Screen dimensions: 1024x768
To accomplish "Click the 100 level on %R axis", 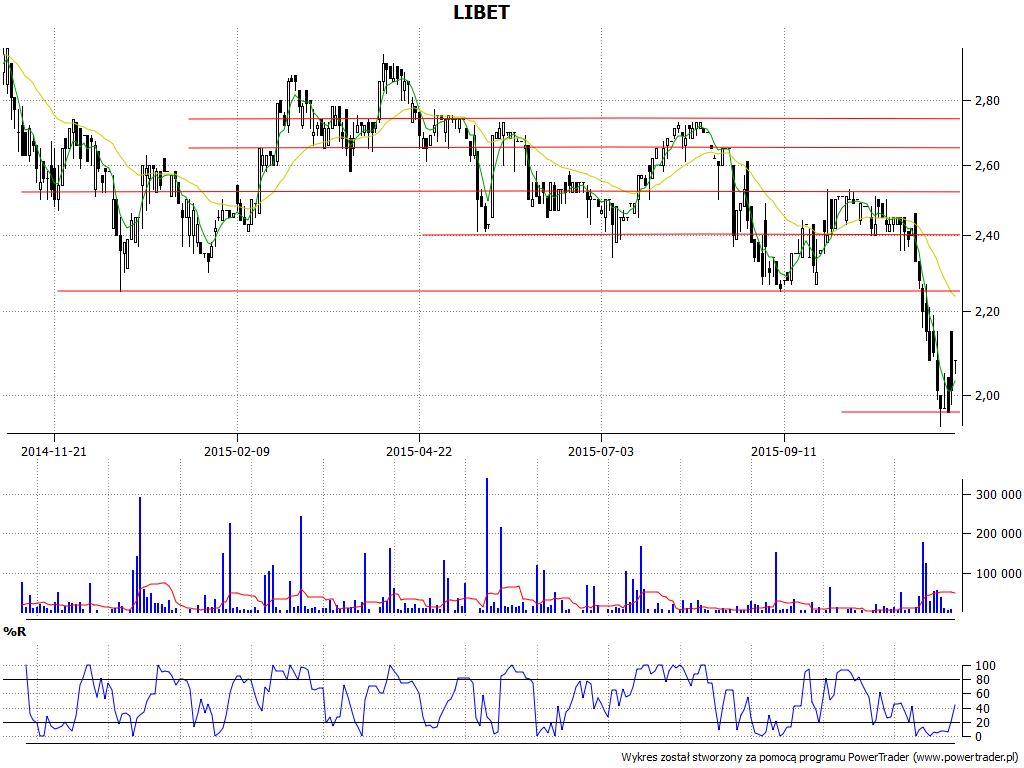I will pyautogui.click(x=985, y=666).
